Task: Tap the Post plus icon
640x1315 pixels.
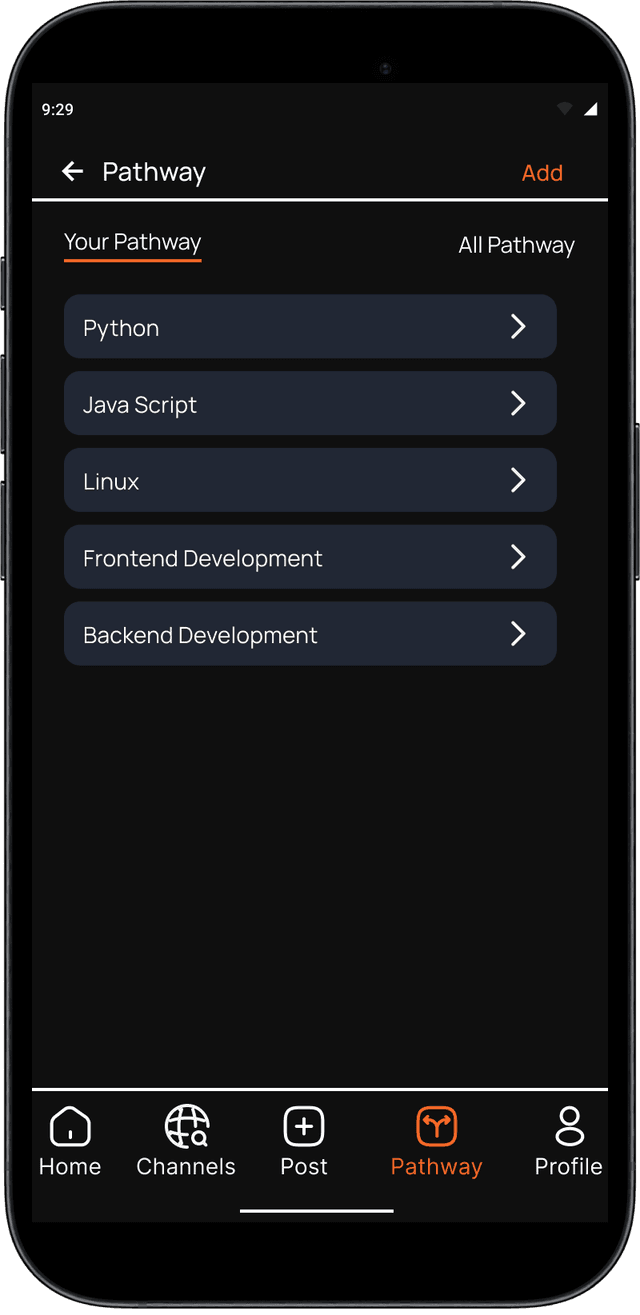Action: tap(304, 1126)
